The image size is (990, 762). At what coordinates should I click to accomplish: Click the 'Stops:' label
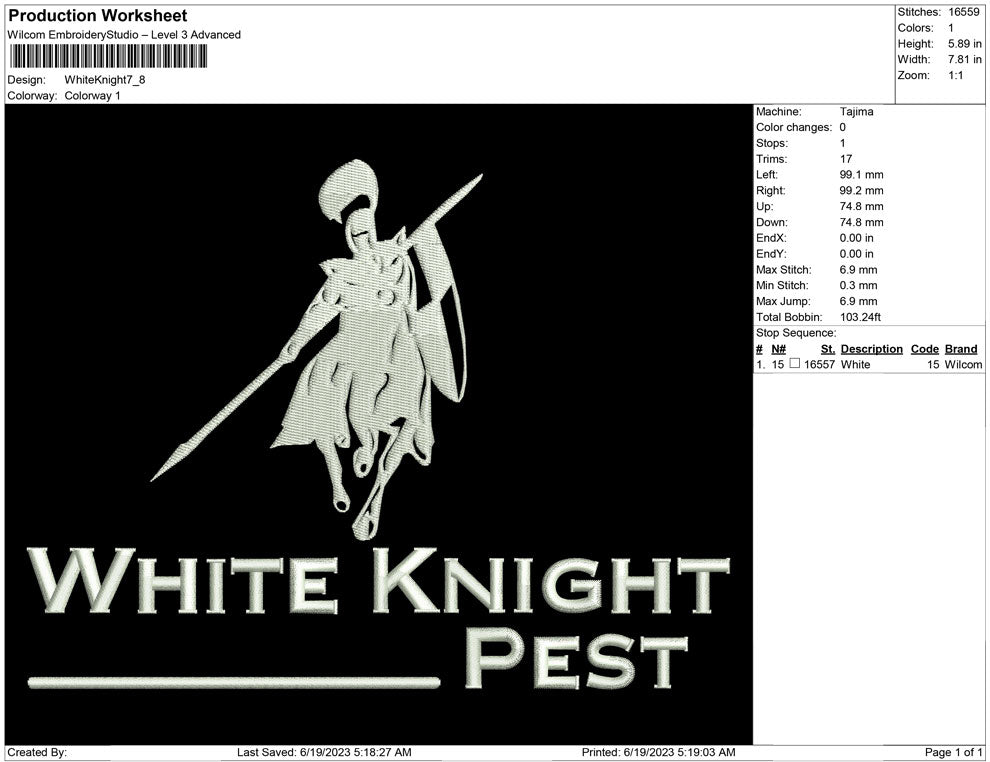coord(772,143)
